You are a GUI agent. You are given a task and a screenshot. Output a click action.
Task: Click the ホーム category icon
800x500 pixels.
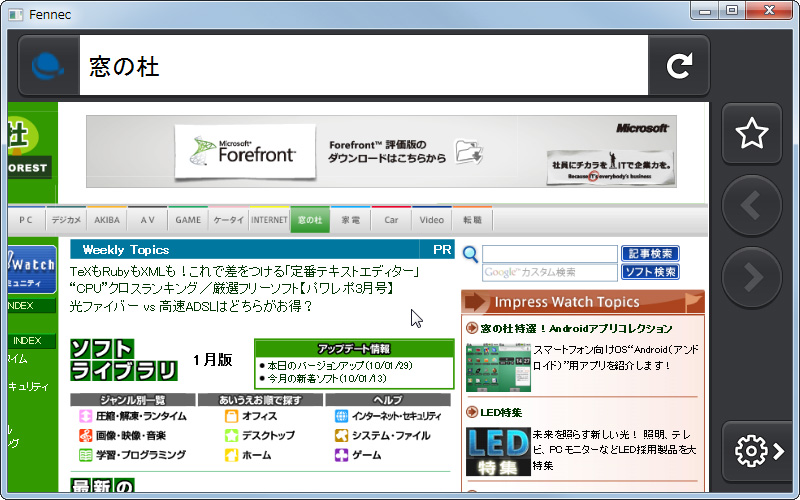point(231,455)
